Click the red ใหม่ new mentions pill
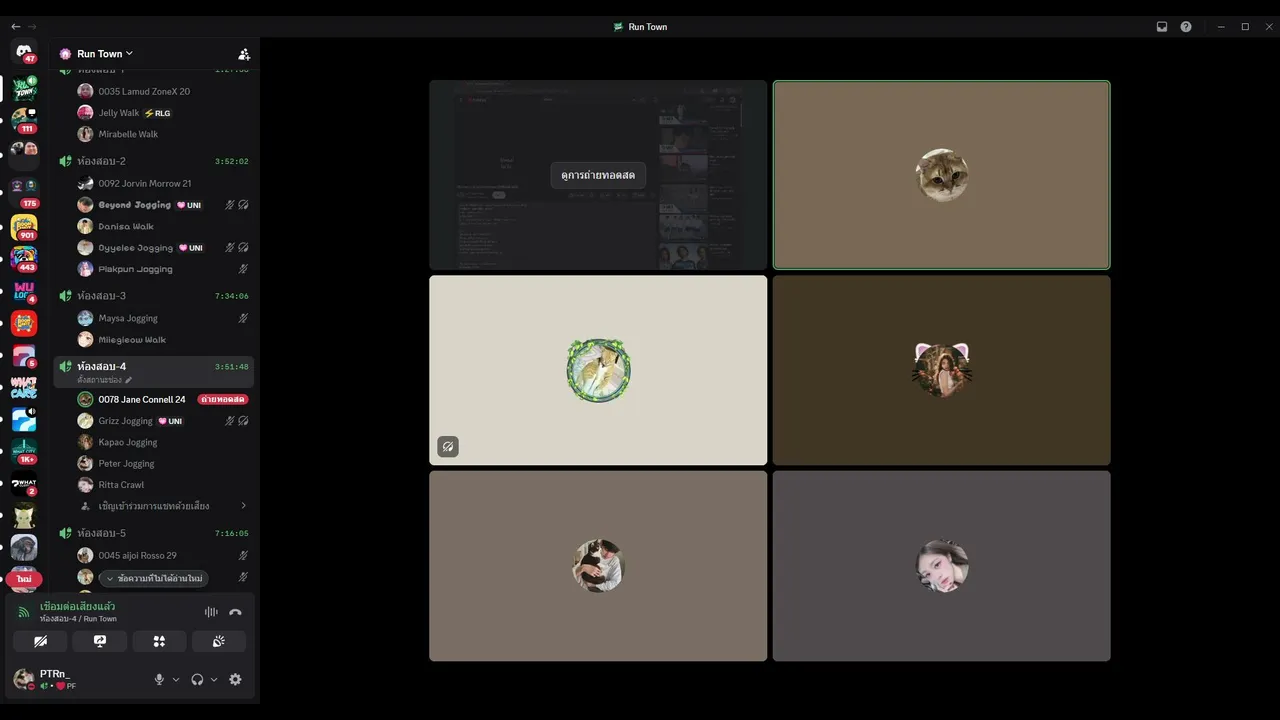 [24, 579]
